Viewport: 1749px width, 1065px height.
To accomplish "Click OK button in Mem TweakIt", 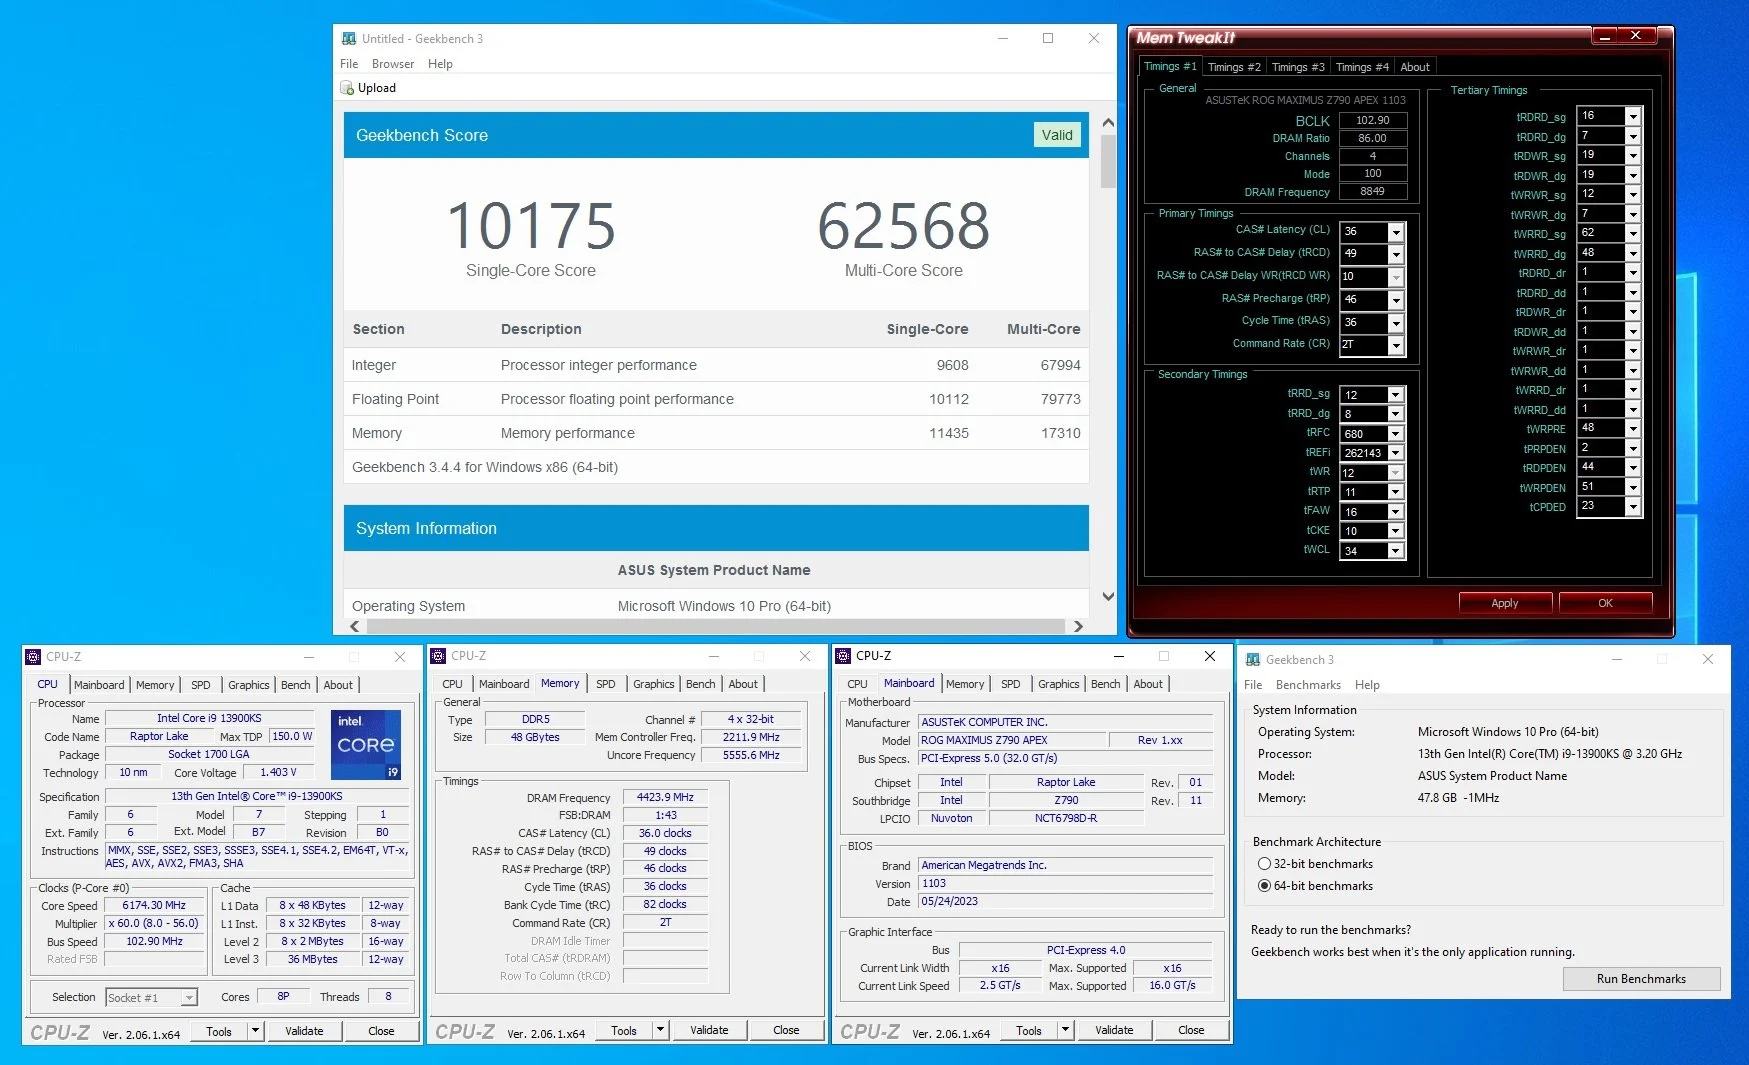I will [1605, 603].
